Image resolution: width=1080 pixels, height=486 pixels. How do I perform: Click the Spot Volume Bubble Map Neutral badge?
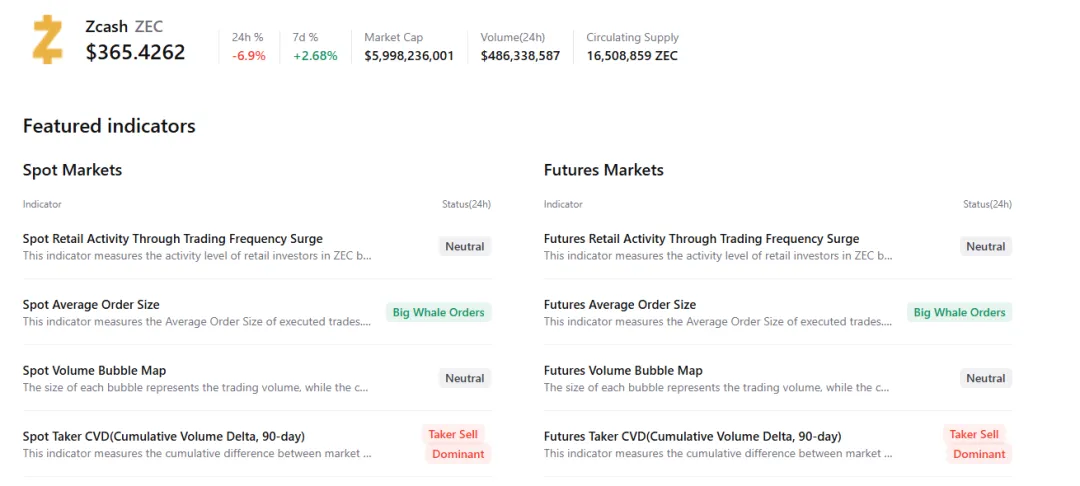point(465,379)
